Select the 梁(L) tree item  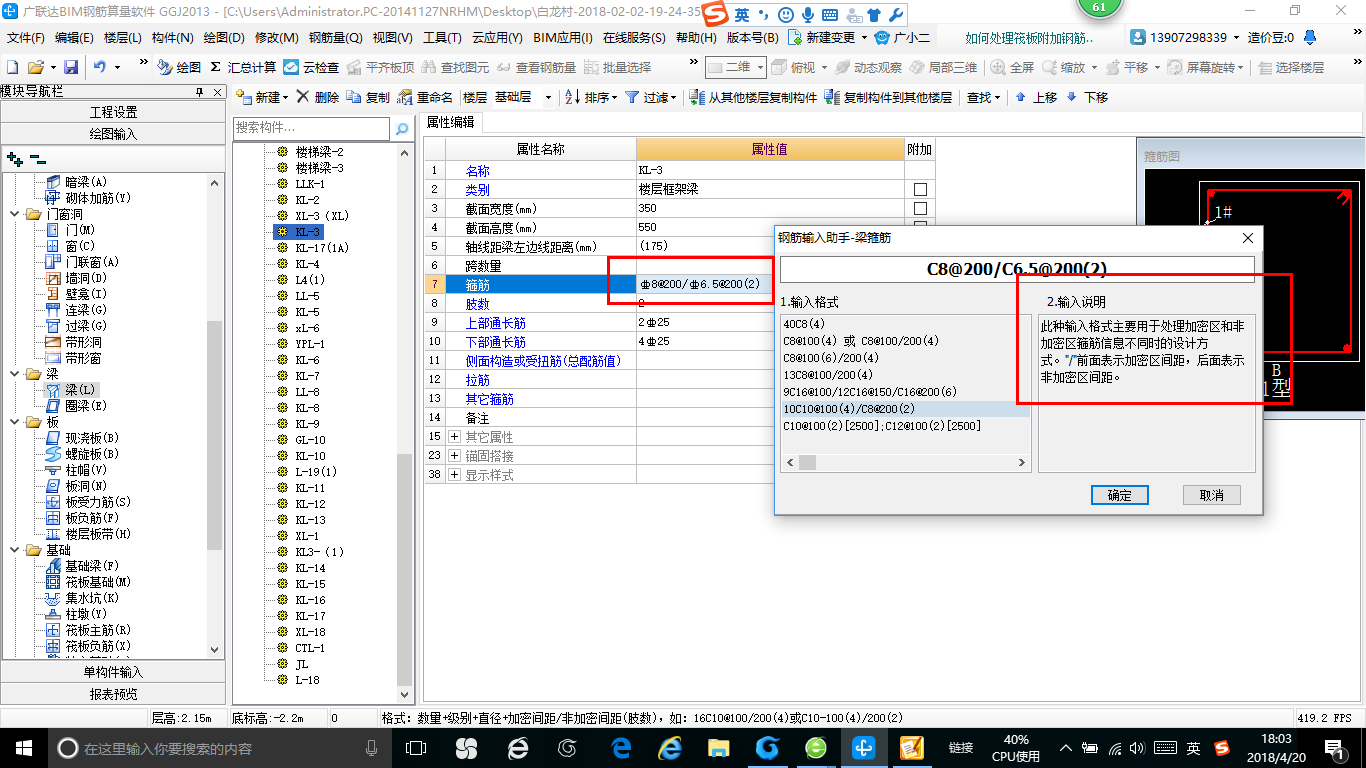[x=80, y=390]
